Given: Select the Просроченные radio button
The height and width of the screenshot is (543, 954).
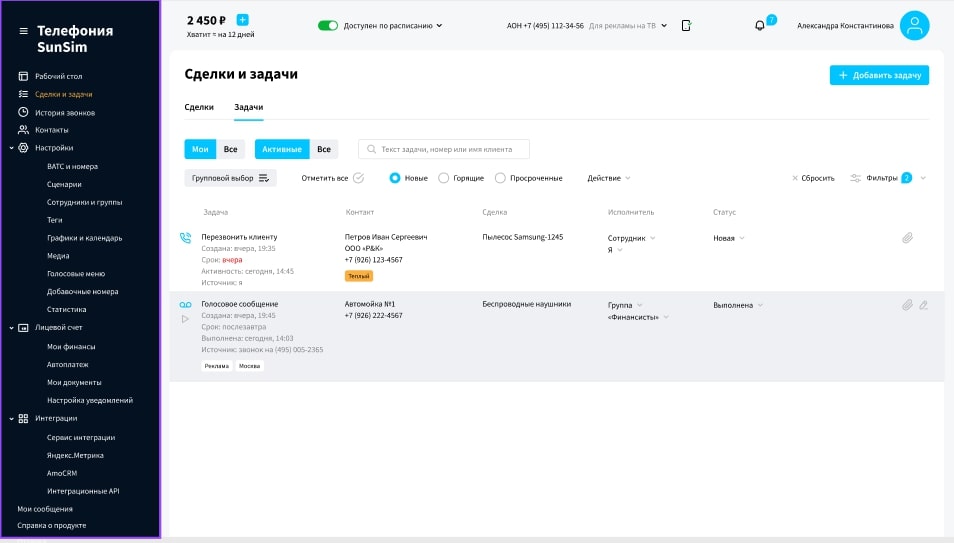Looking at the screenshot, I should pos(501,178).
